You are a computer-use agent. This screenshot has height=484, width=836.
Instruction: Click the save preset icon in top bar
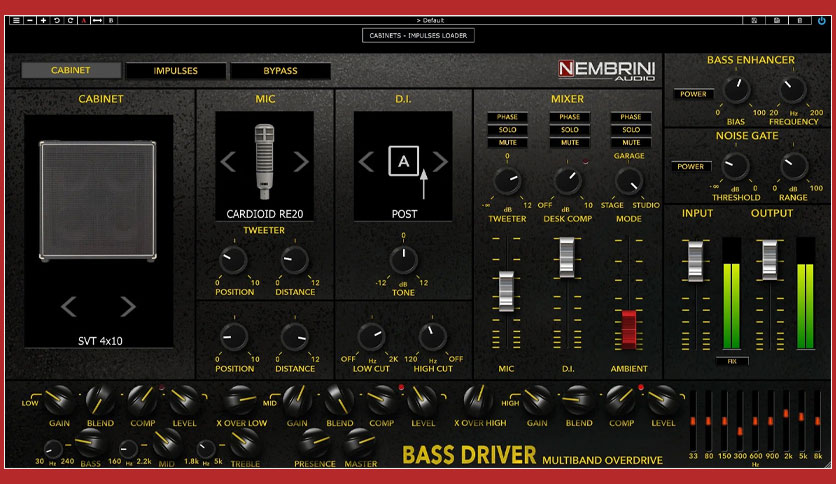click(x=754, y=20)
